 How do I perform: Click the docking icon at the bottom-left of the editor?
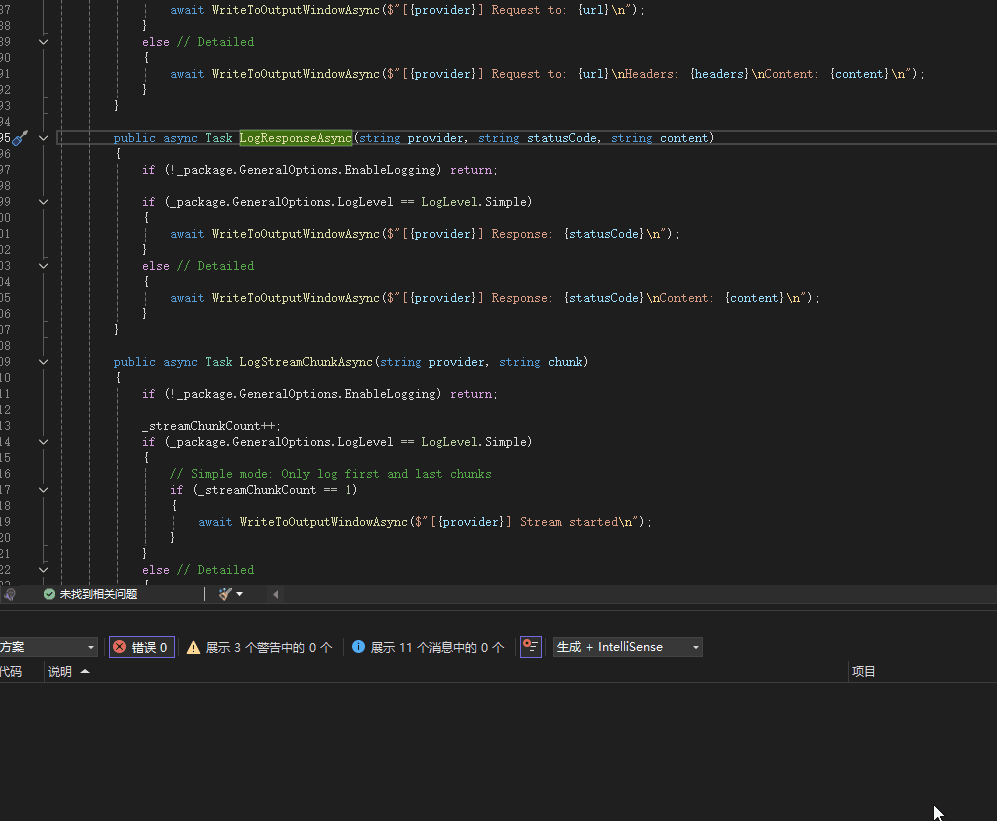tap(10, 593)
